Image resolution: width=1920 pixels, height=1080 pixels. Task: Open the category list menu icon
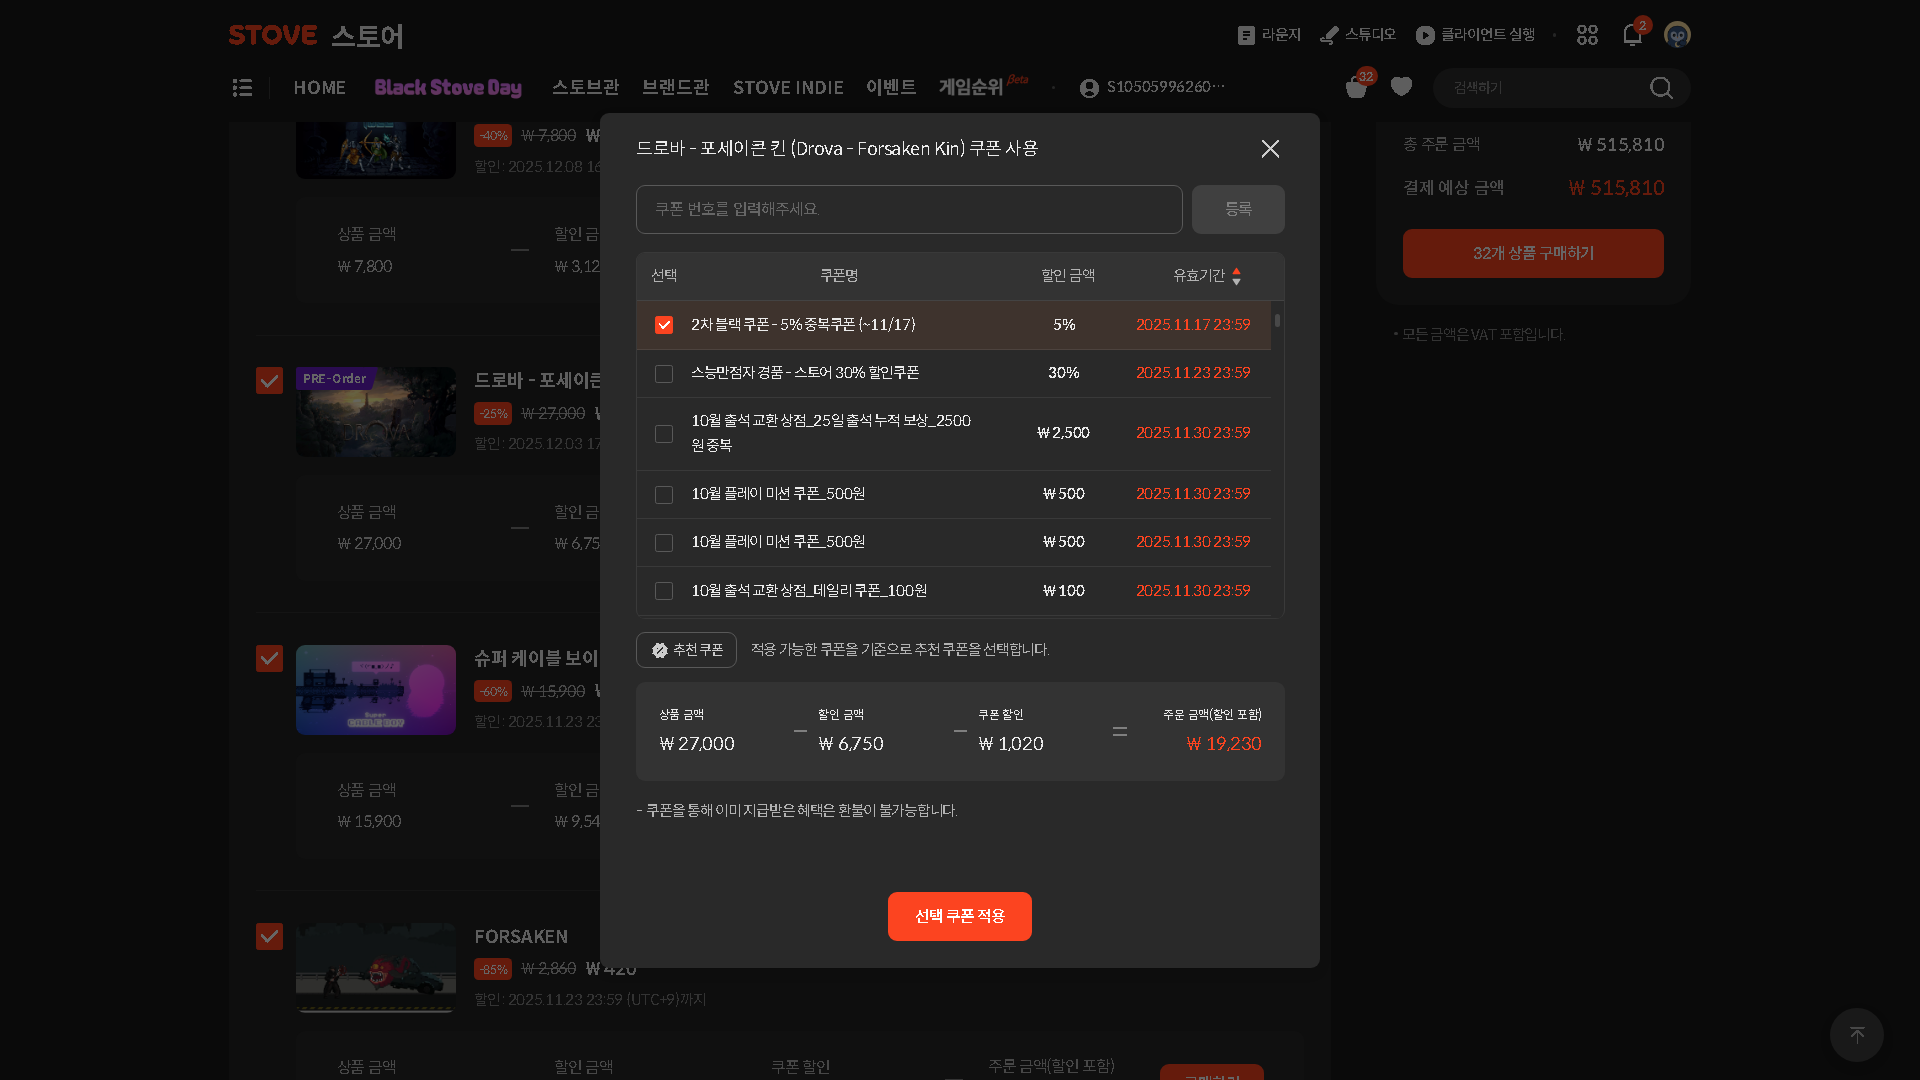(x=242, y=88)
